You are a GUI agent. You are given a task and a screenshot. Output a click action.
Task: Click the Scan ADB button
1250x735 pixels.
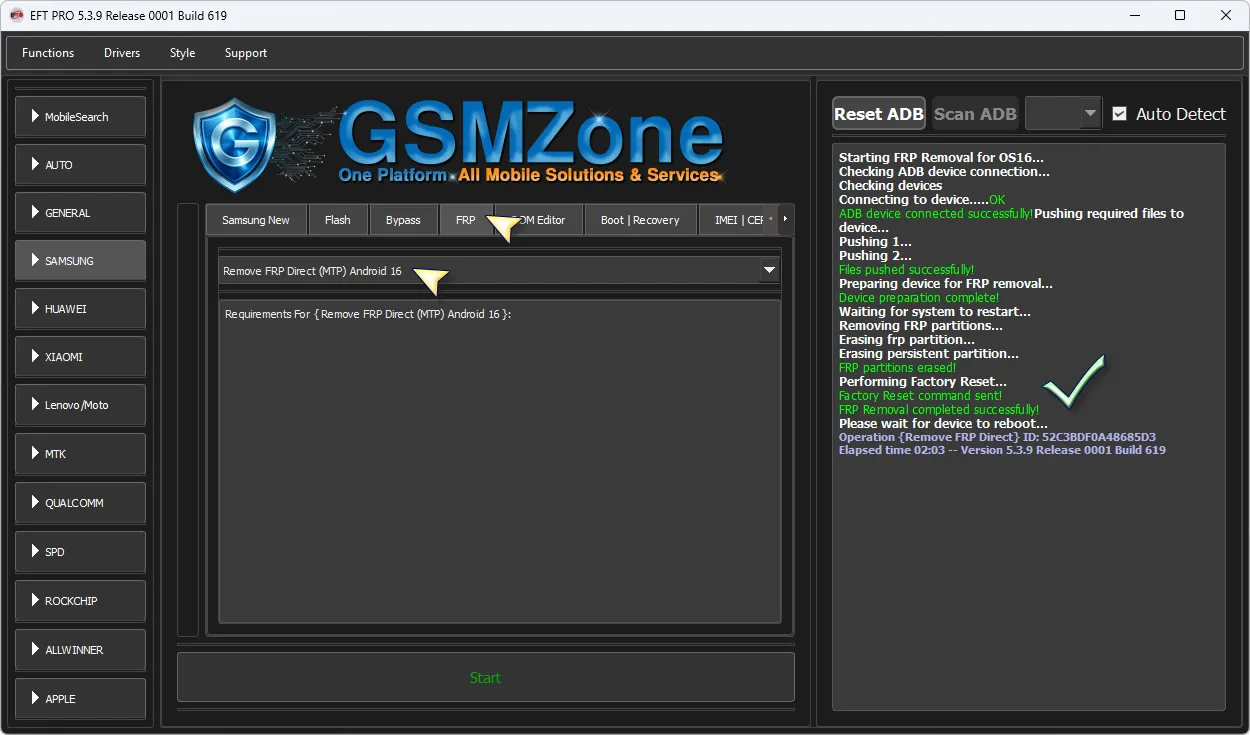coord(975,114)
